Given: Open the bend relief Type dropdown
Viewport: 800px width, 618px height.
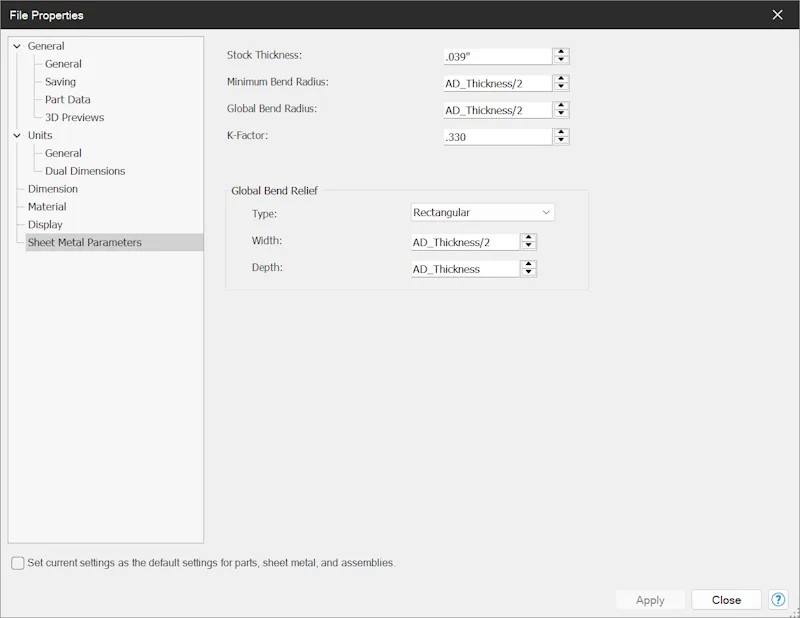Looking at the screenshot, I should (x=483, y=212).
